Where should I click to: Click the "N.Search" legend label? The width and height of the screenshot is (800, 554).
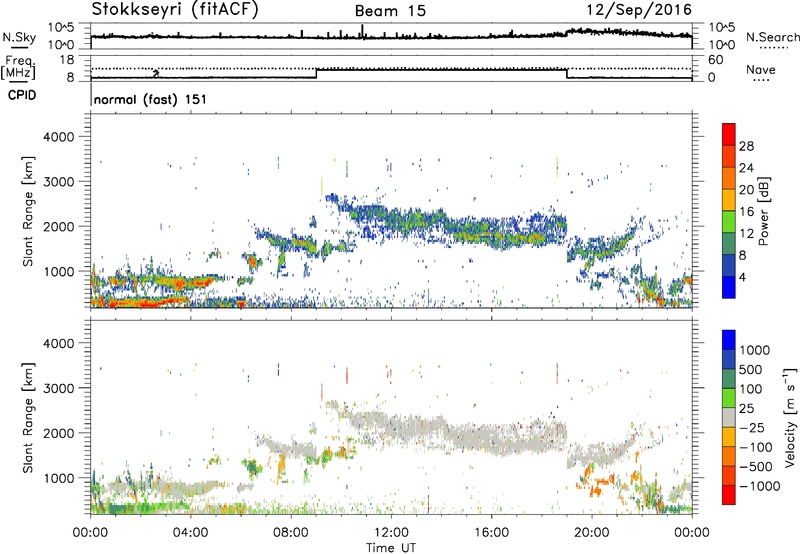(772, 37)
